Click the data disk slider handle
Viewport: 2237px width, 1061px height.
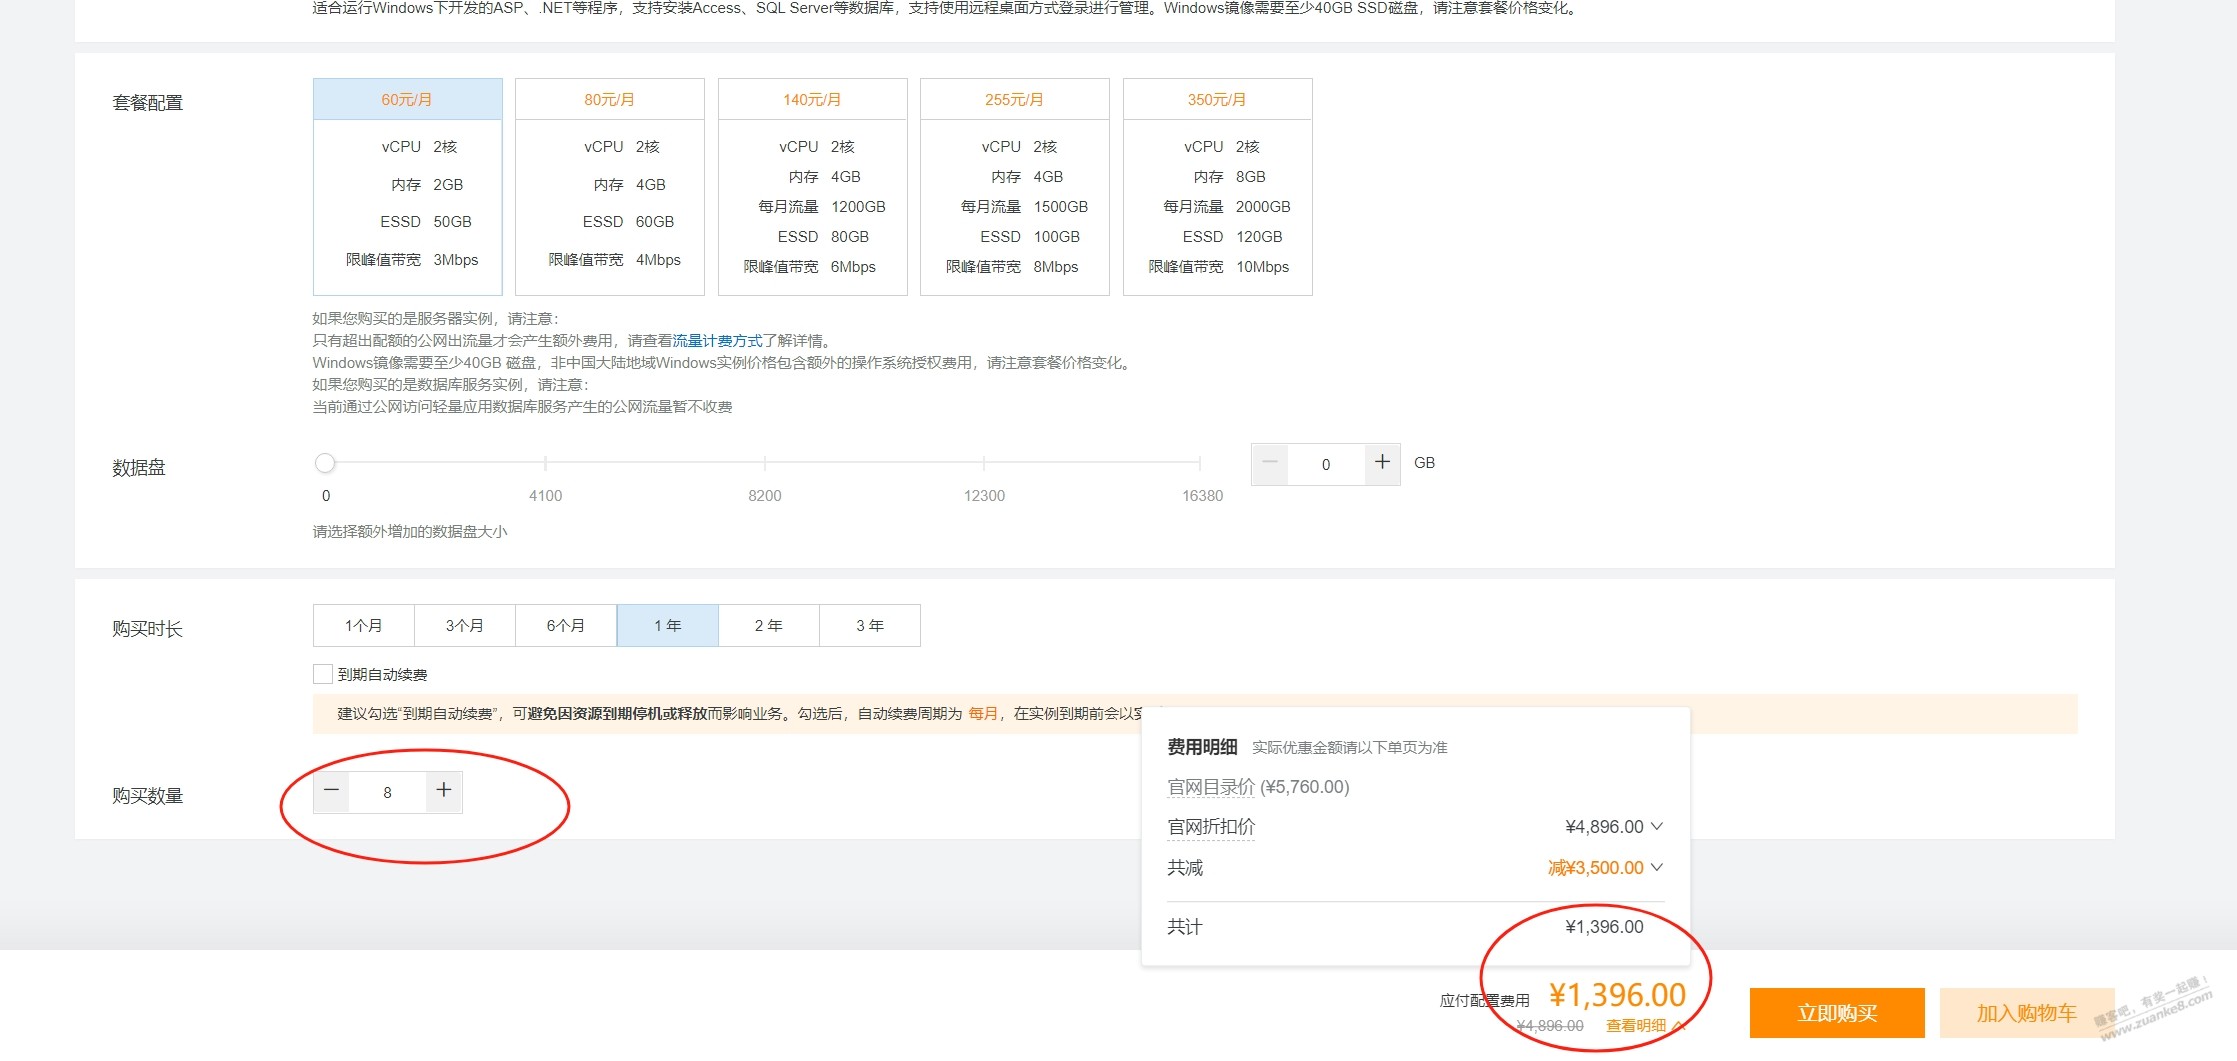[325, 463]
